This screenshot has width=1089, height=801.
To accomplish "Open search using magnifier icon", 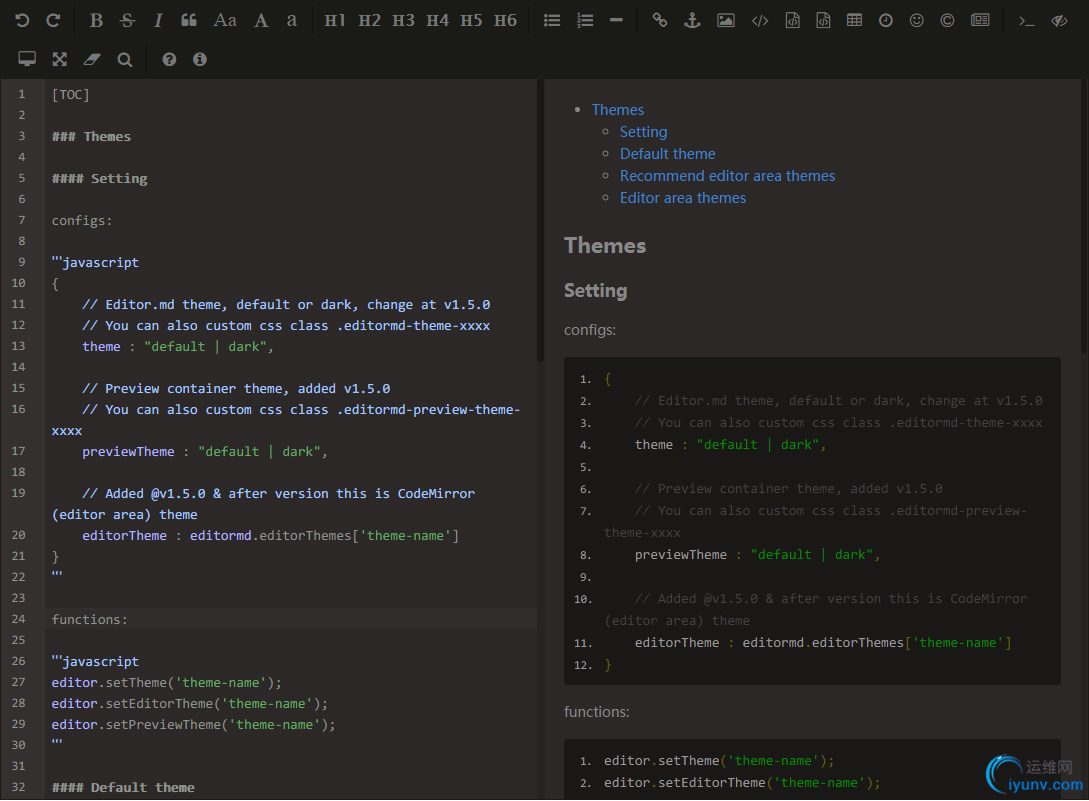I will point(125,60).
